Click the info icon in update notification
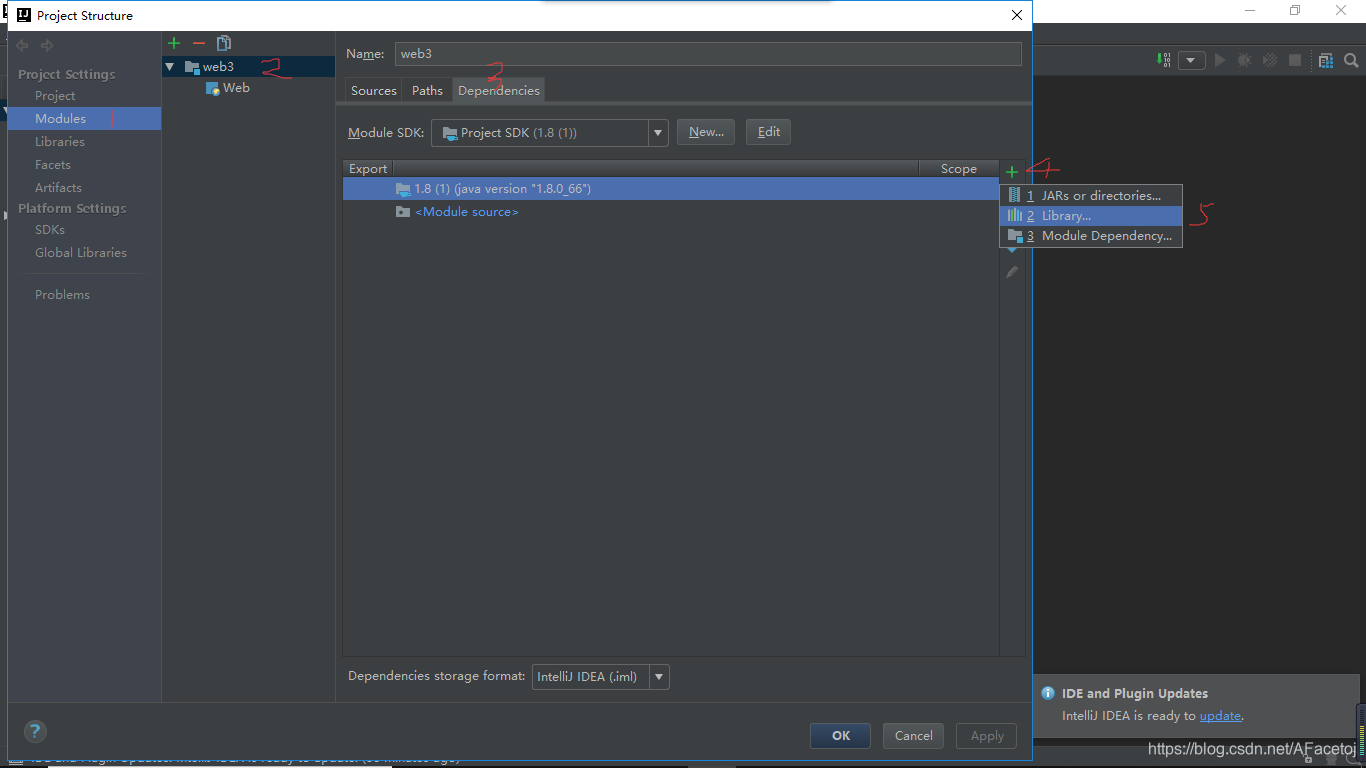The height and width of the screenshot is (768, 1366). [1048, 693]
